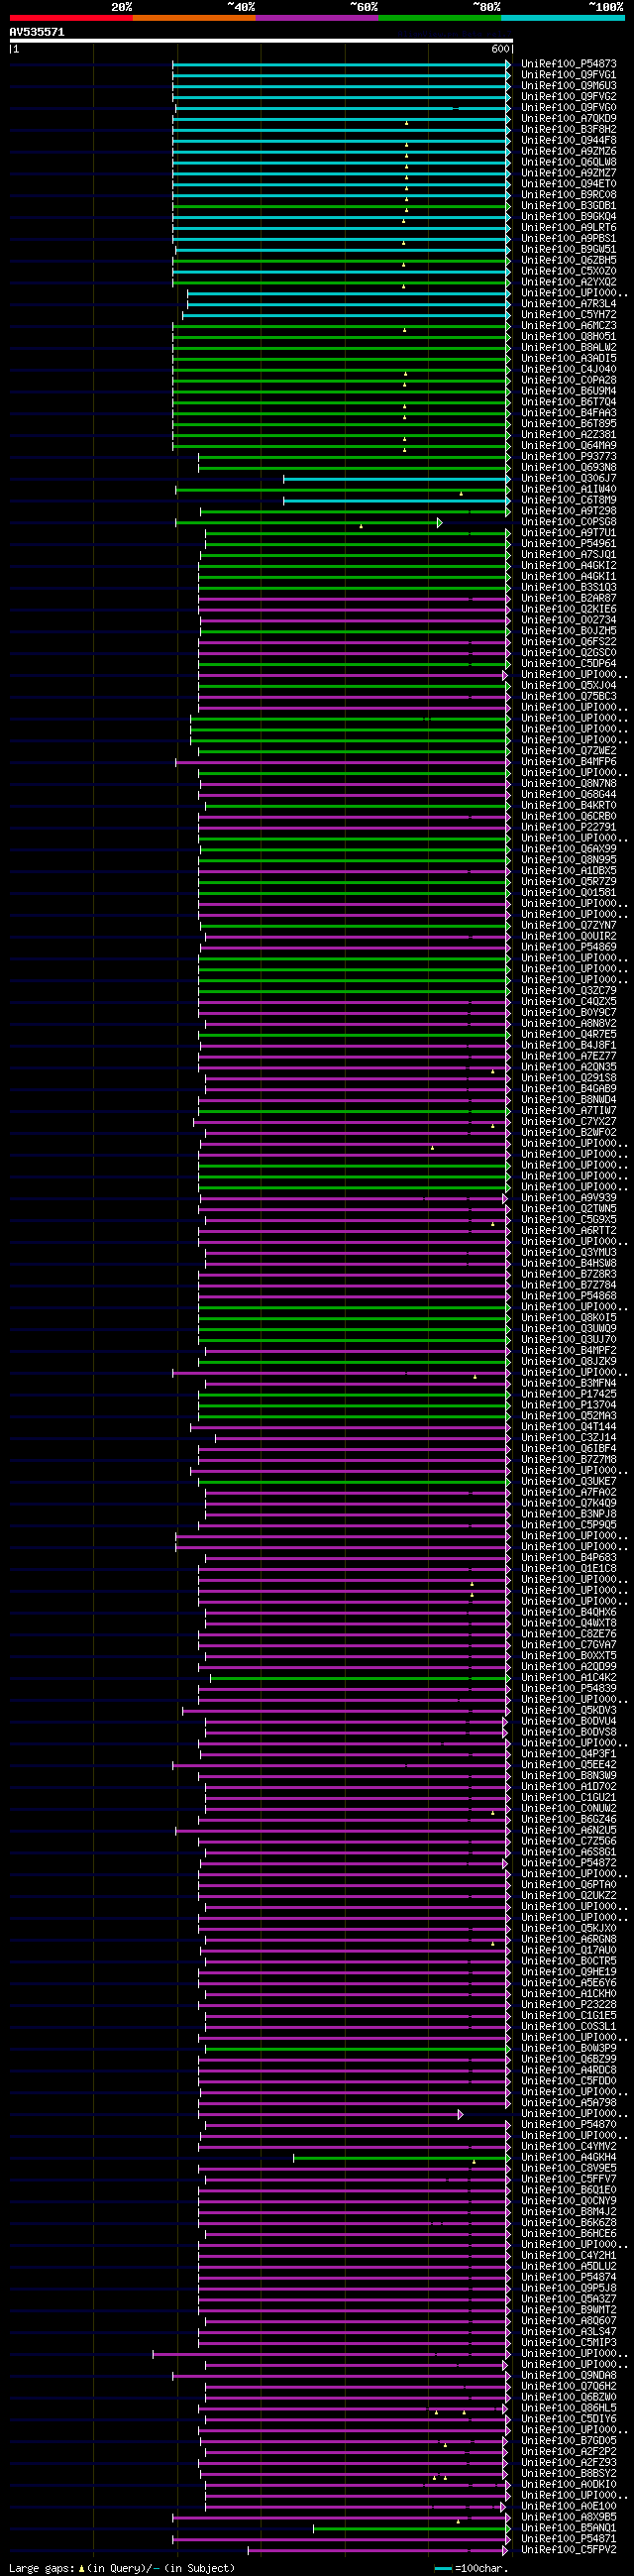Select hit UniRef100_B4FAA3

tap(568, 413)
